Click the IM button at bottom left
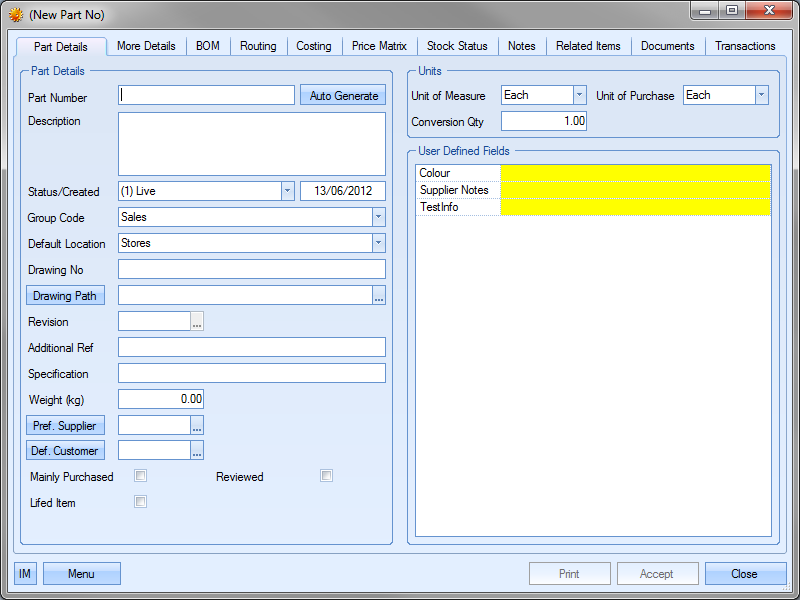Viewport: 800px width, 600px height. click(25, 574)
